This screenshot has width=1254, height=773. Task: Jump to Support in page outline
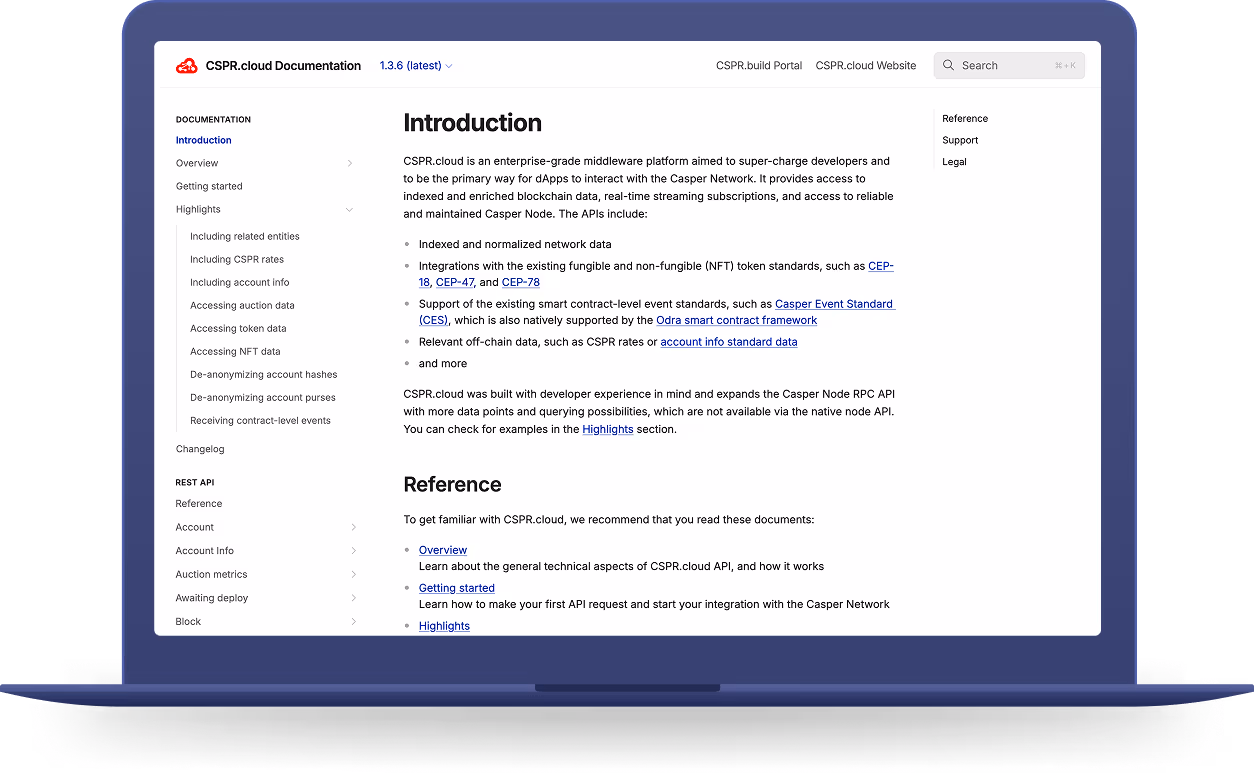(x=960, y=141)
